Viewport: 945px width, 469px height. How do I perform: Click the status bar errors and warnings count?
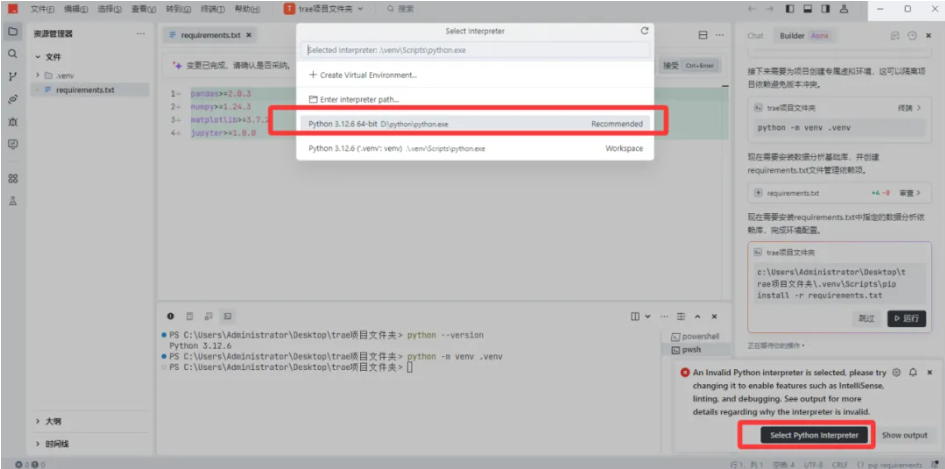[31, 465]
